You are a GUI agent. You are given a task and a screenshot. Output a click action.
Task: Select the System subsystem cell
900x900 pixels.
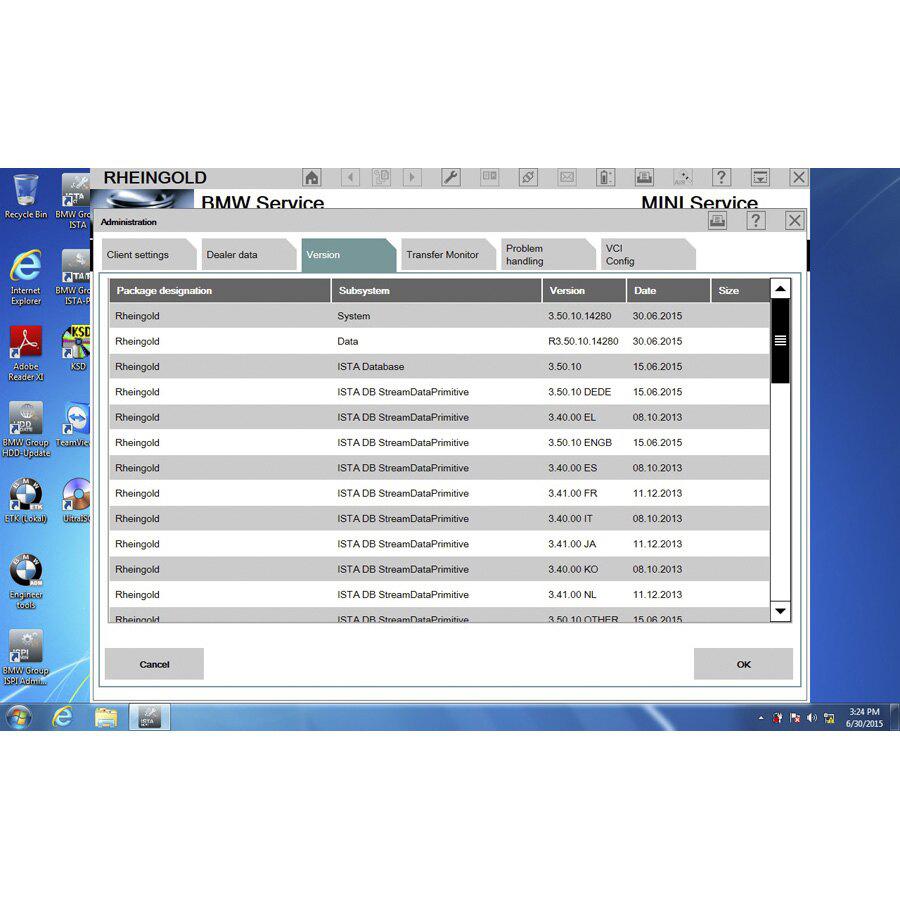(354, 316)
